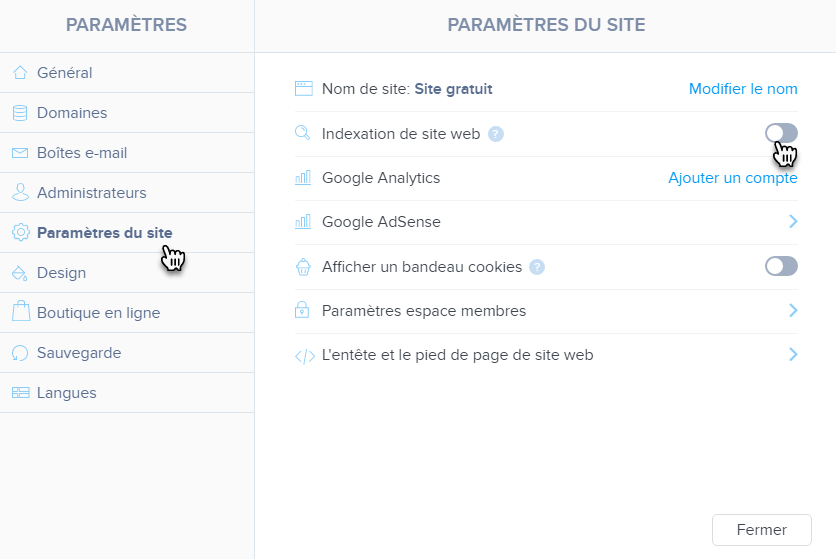The width and height of the screenshot is (836, 559).
Task: Enable the Afficher un bandeau cookies switch
Action: coord(781,266)
